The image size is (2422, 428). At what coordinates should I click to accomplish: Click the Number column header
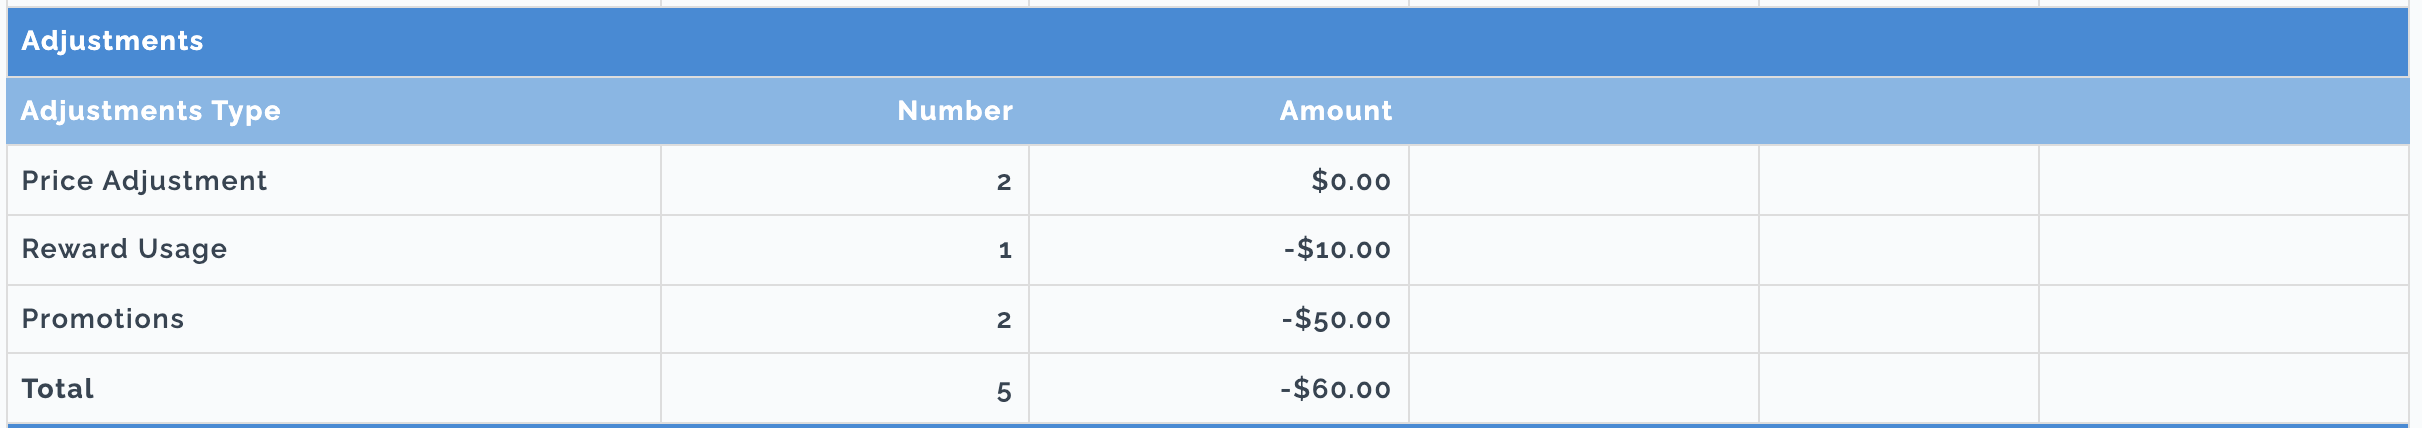click(955, 111)
